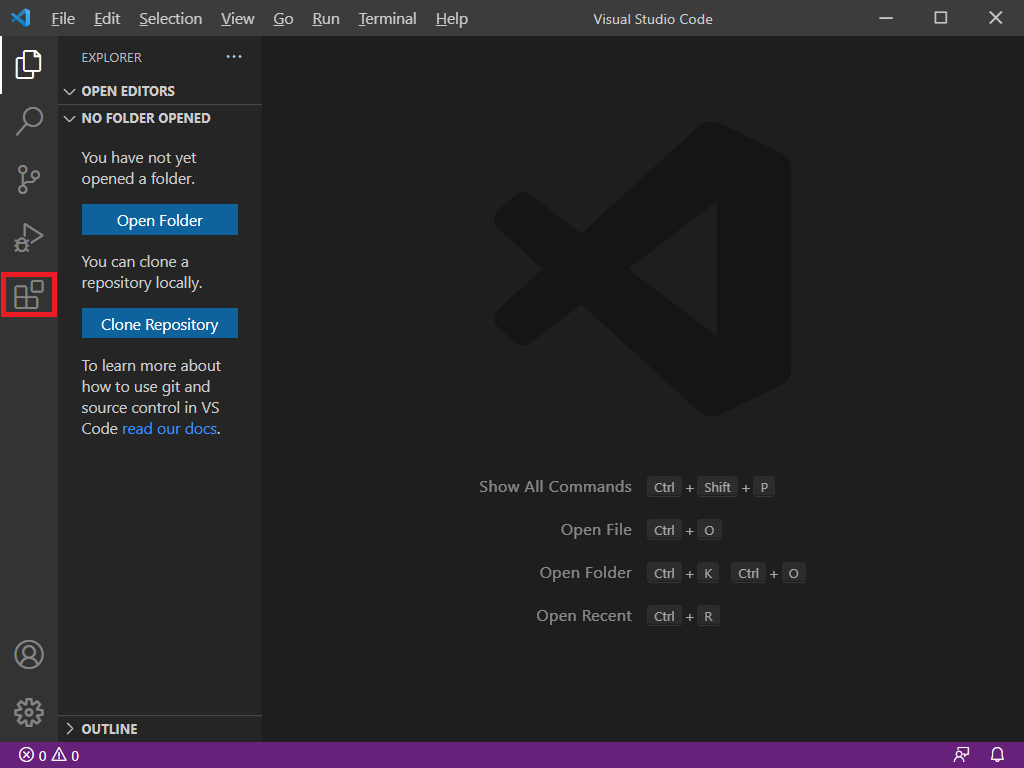The image size is (1024, 768).
Task: Open Explorer more actions ellipsis
Action: pyautogui.click(x=234, y=57)
